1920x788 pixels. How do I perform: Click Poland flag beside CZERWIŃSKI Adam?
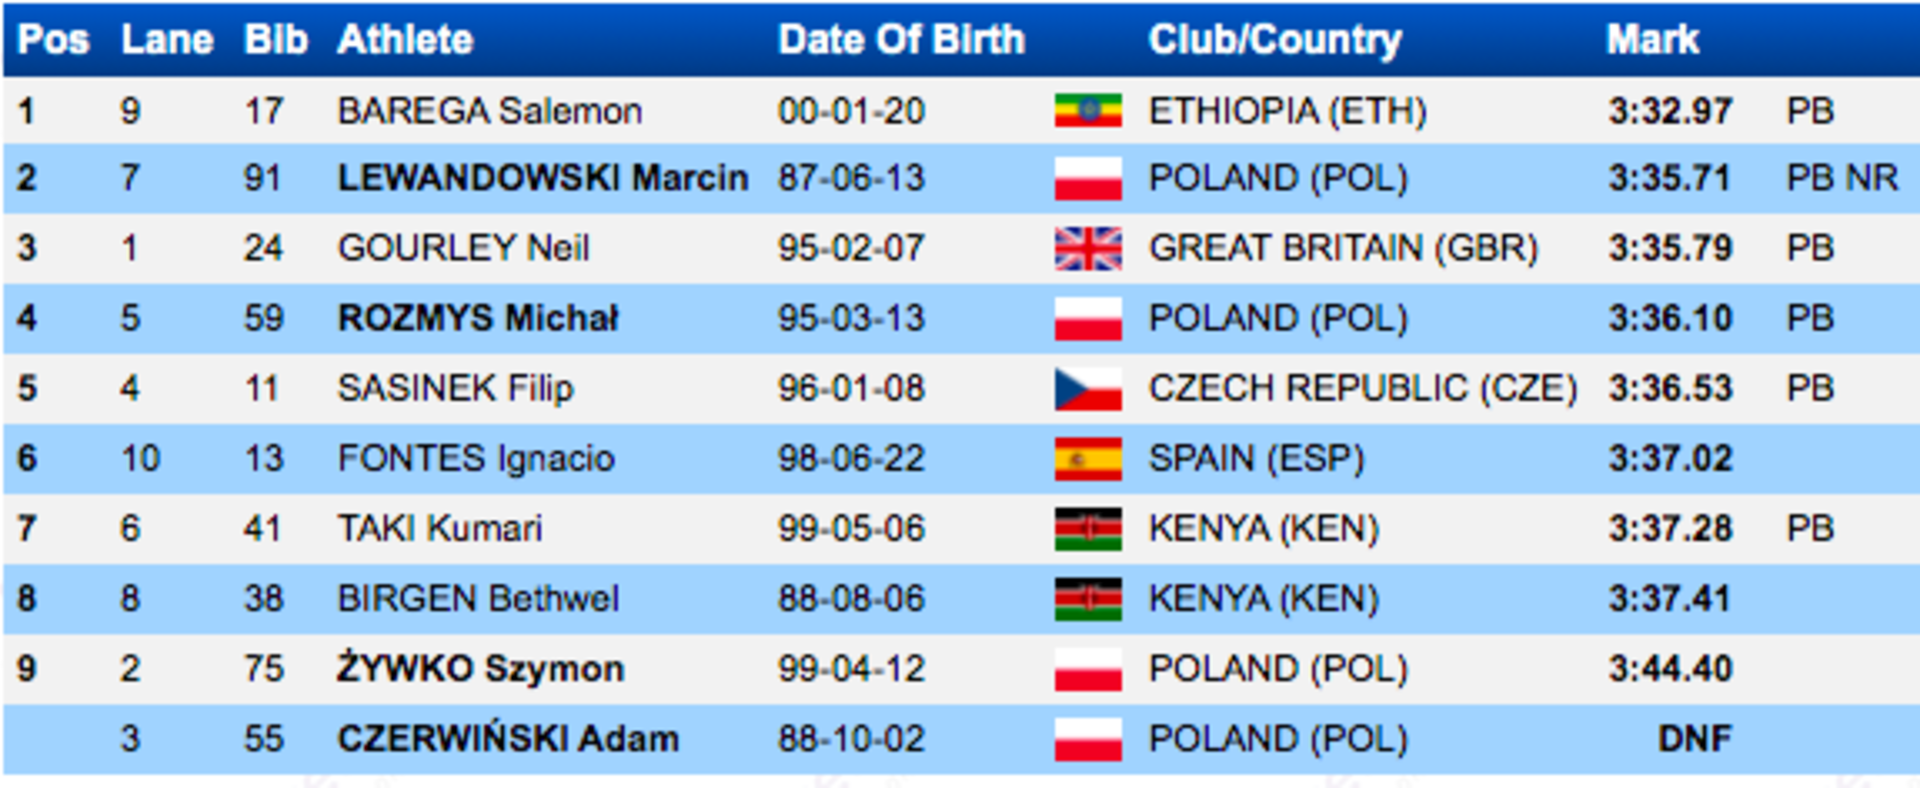coord(1088,740)
